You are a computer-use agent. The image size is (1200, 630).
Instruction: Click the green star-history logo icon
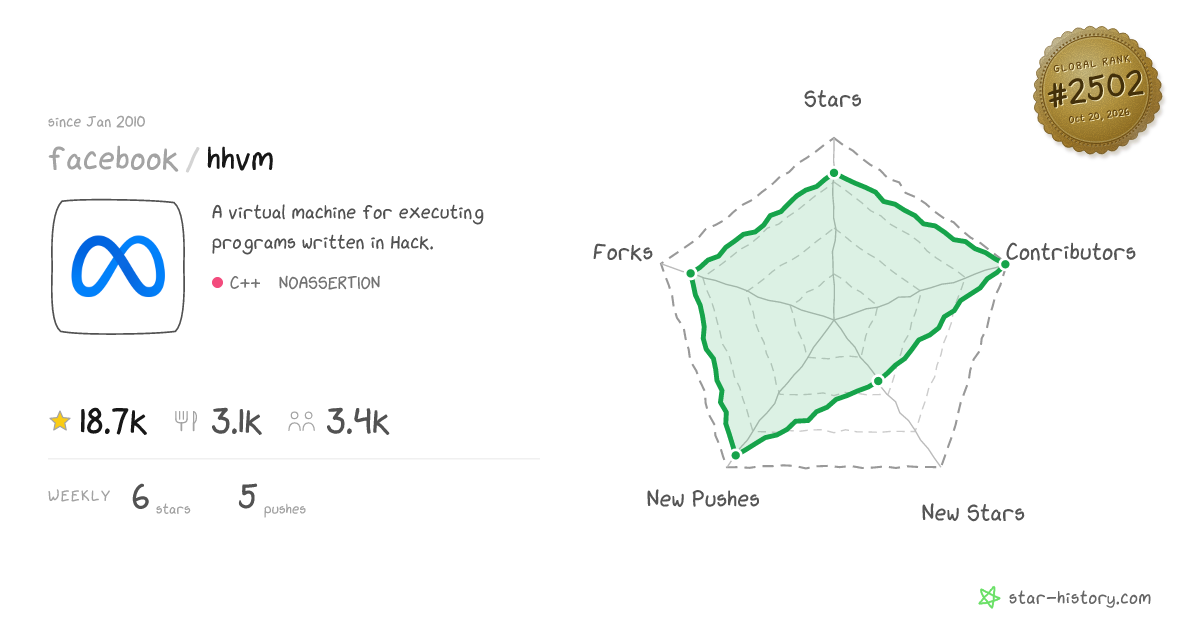click(x=989, y=598)
